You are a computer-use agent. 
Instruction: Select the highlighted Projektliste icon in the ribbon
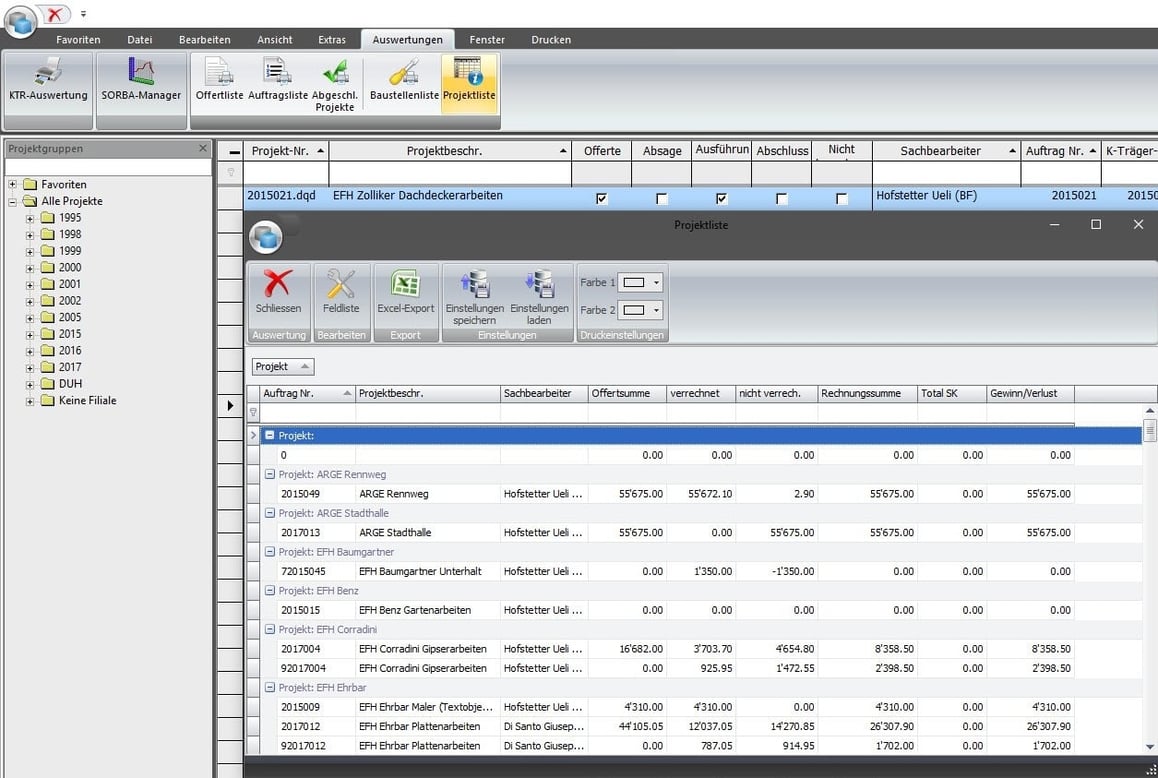[469, 82]
